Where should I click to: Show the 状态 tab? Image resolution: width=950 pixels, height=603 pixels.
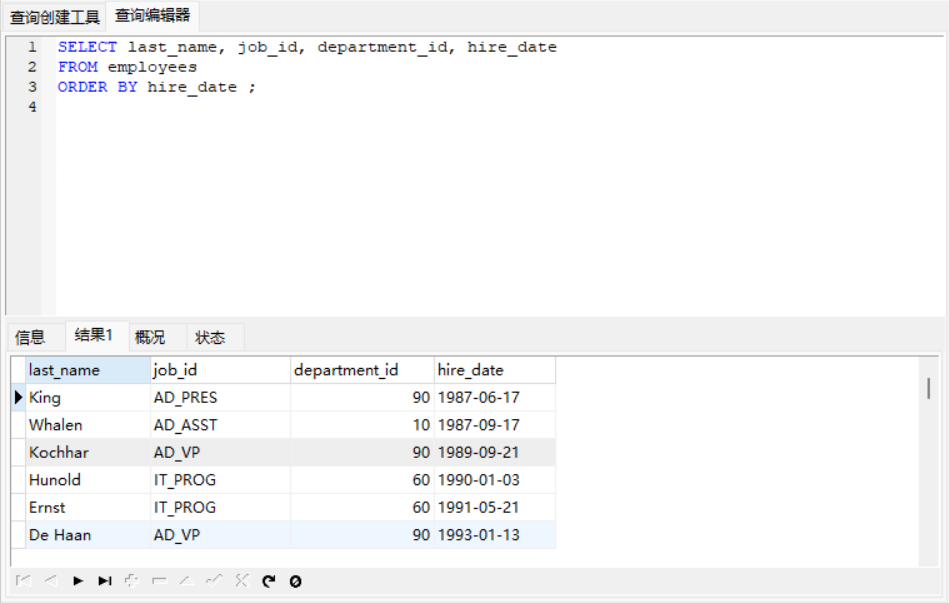coord(210,337)
